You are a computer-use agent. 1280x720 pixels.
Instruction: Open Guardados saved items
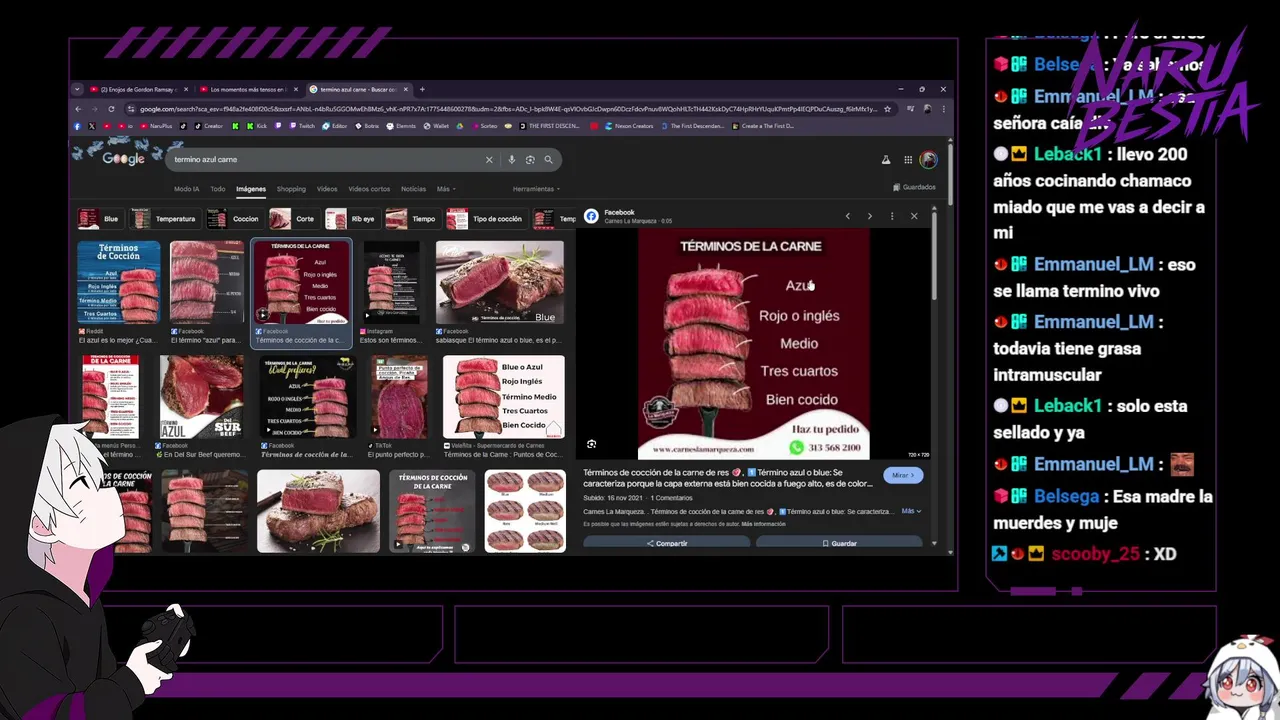tap(914, 187)
